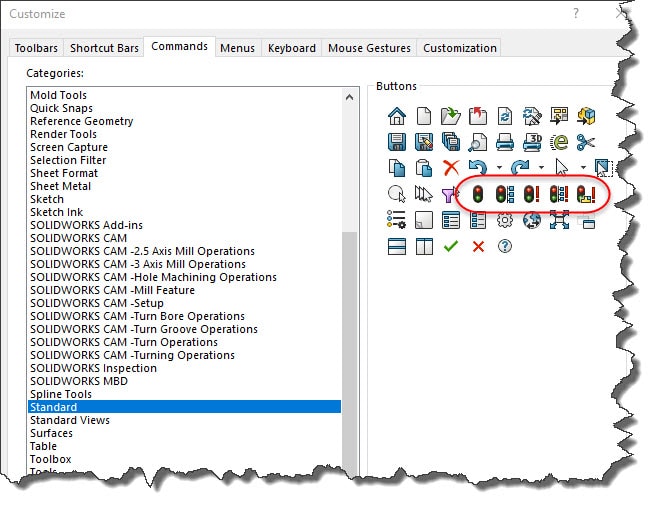Click the Cut scissors icon
Image resolution: width=658 pixels, height=510 pixels.
pos(586,142)
